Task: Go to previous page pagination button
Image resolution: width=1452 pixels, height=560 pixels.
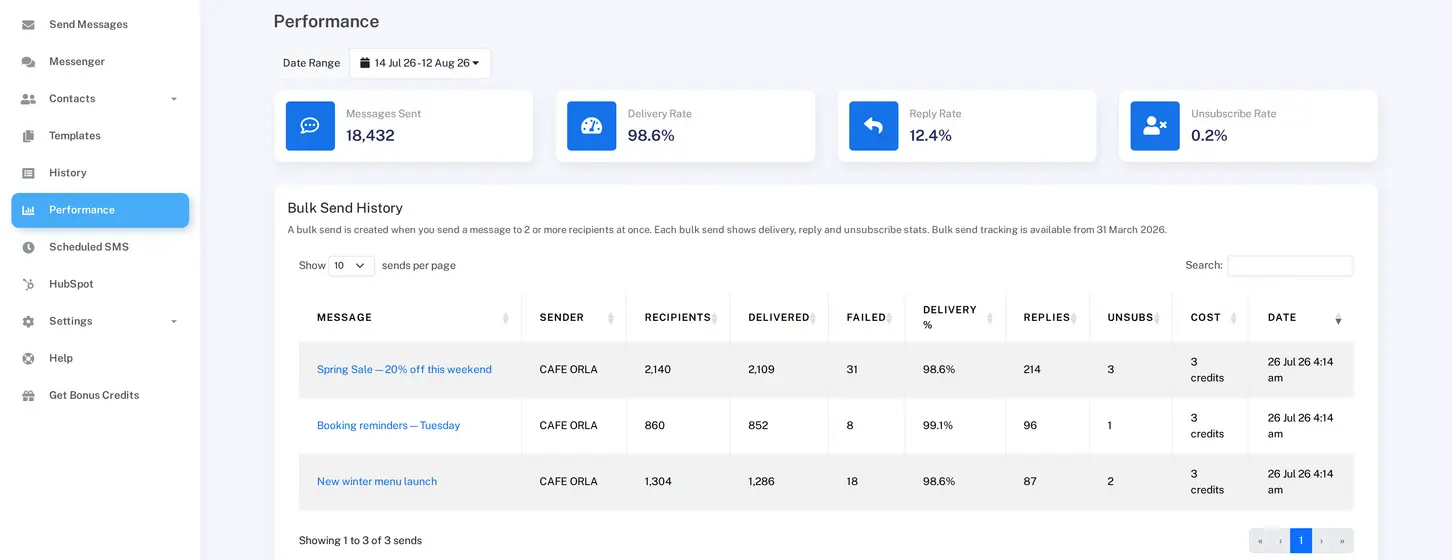Action: click(1280, 541)
